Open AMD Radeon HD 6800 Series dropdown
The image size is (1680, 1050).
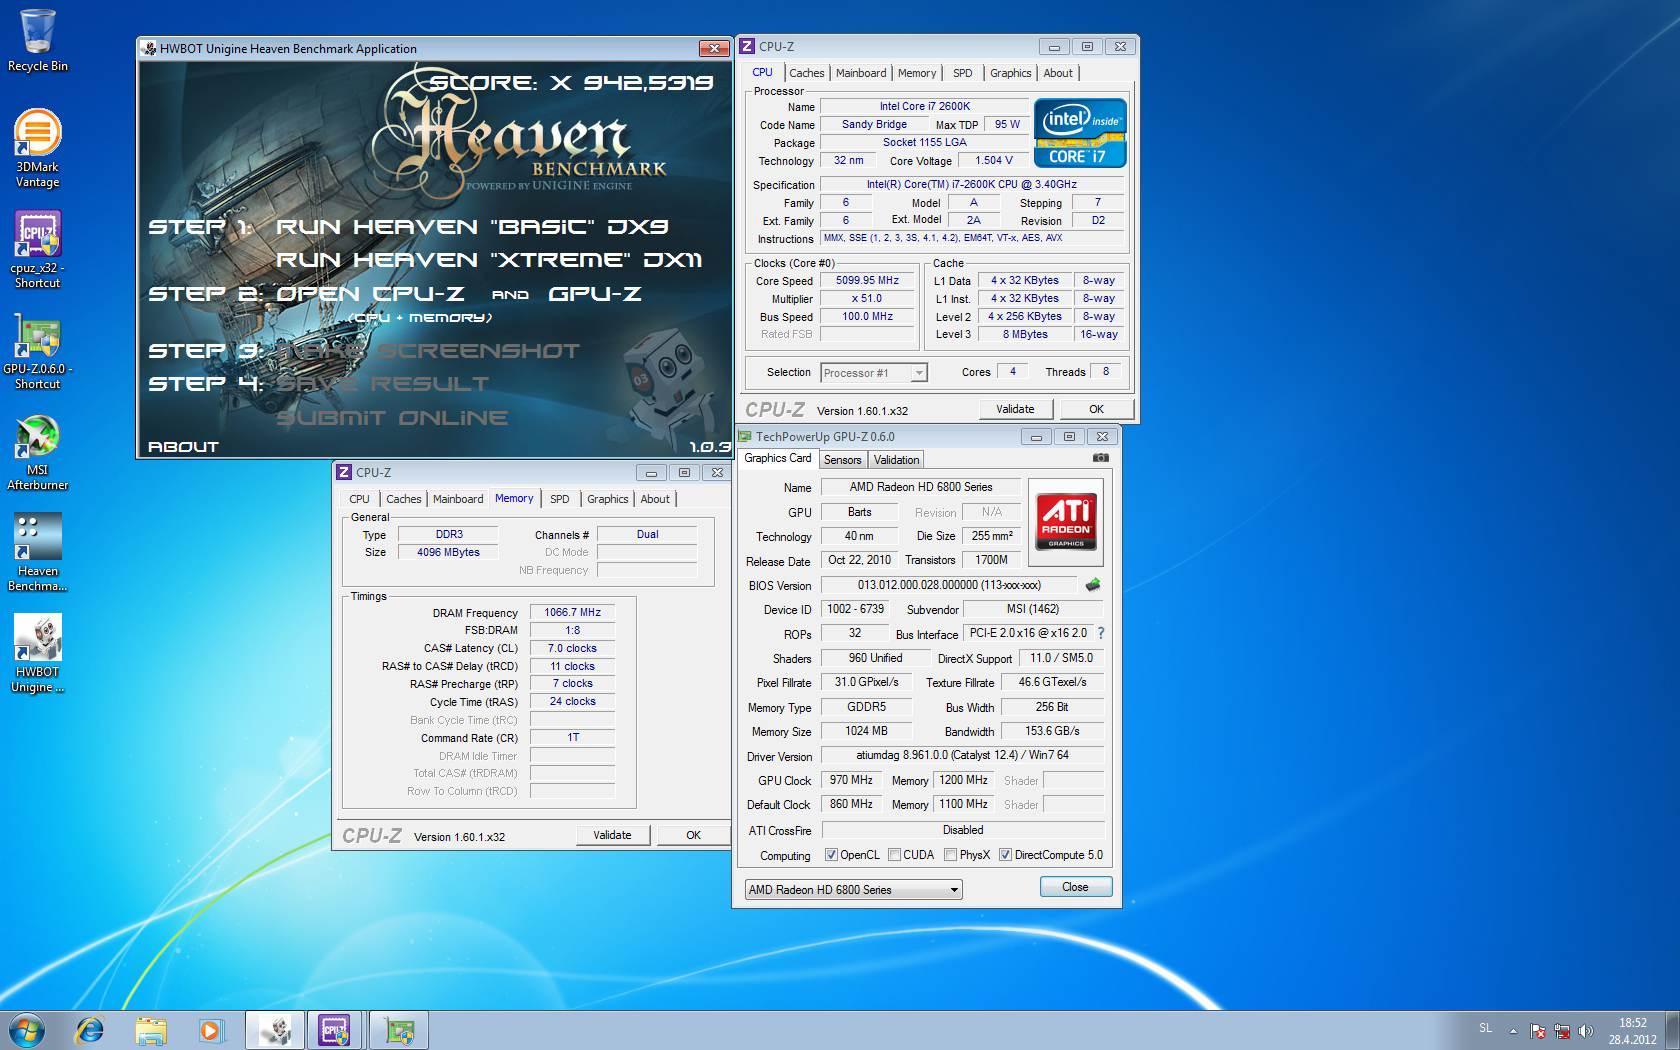[x=853, y=889]
